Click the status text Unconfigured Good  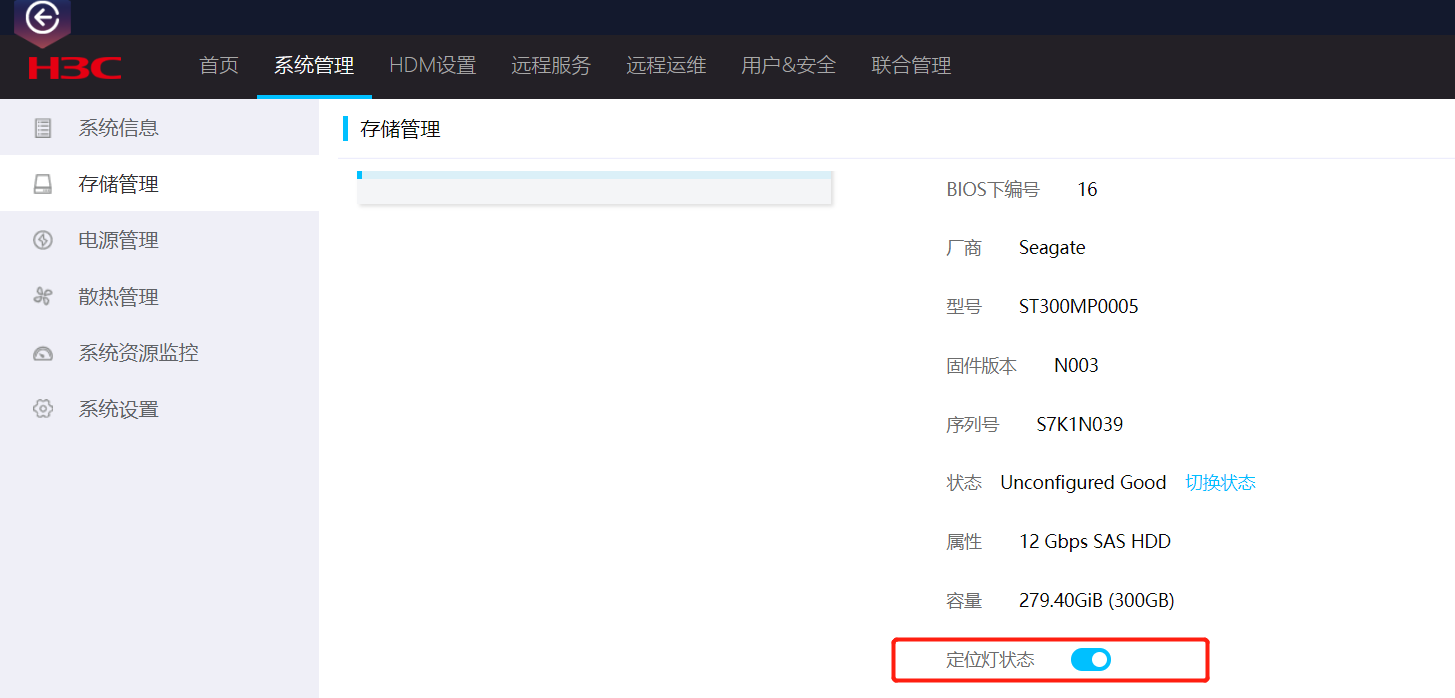(x=1083, y=483)
